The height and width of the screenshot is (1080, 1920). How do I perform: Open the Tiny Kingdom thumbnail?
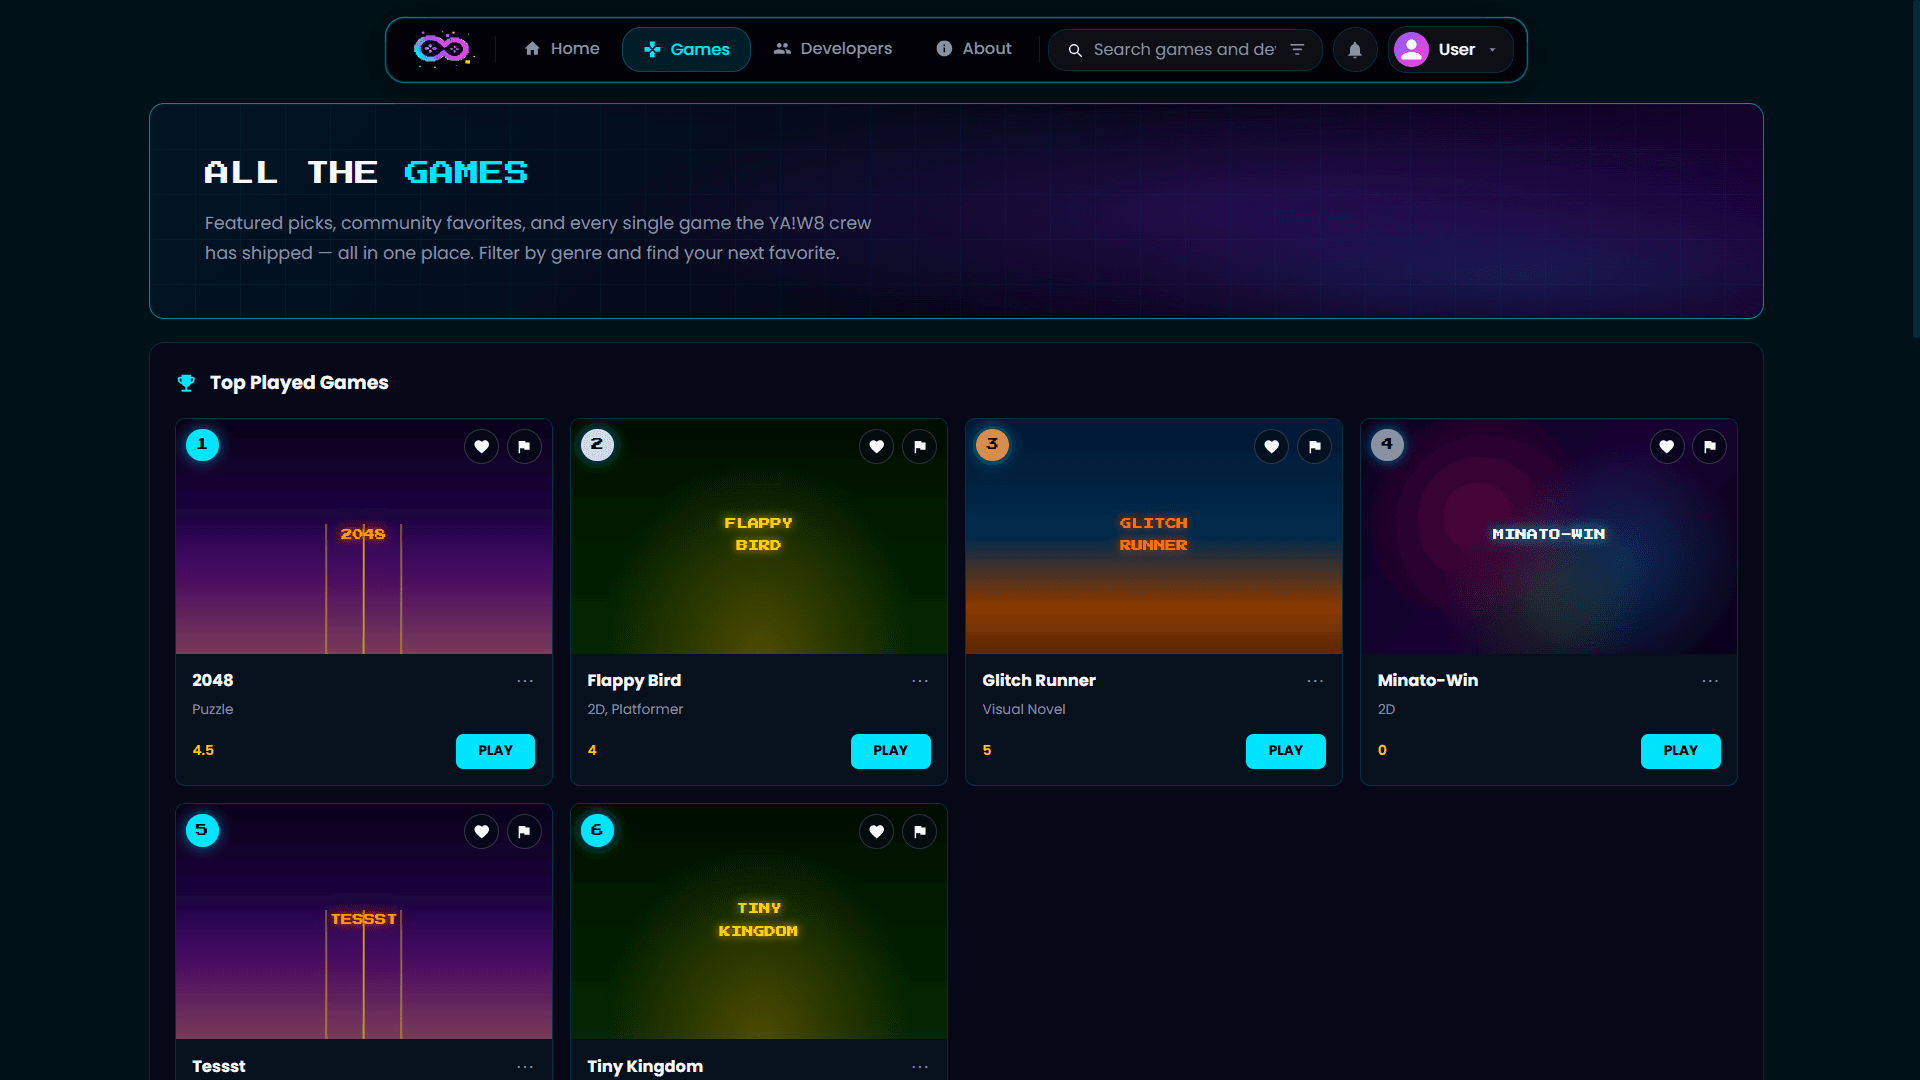(758, 922)
